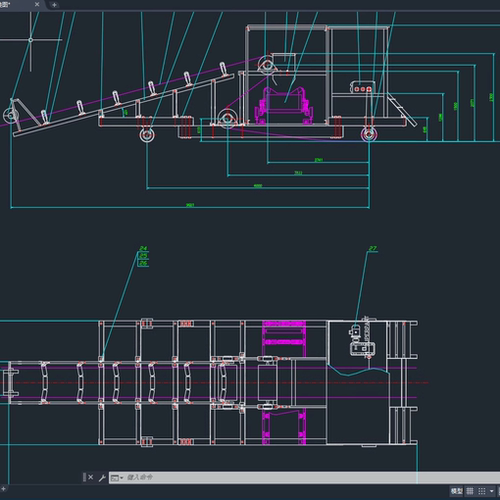500x500 pixels.
Task: Close the current drawing file tab
Action: pyautogui.click(x=37, y=4)
